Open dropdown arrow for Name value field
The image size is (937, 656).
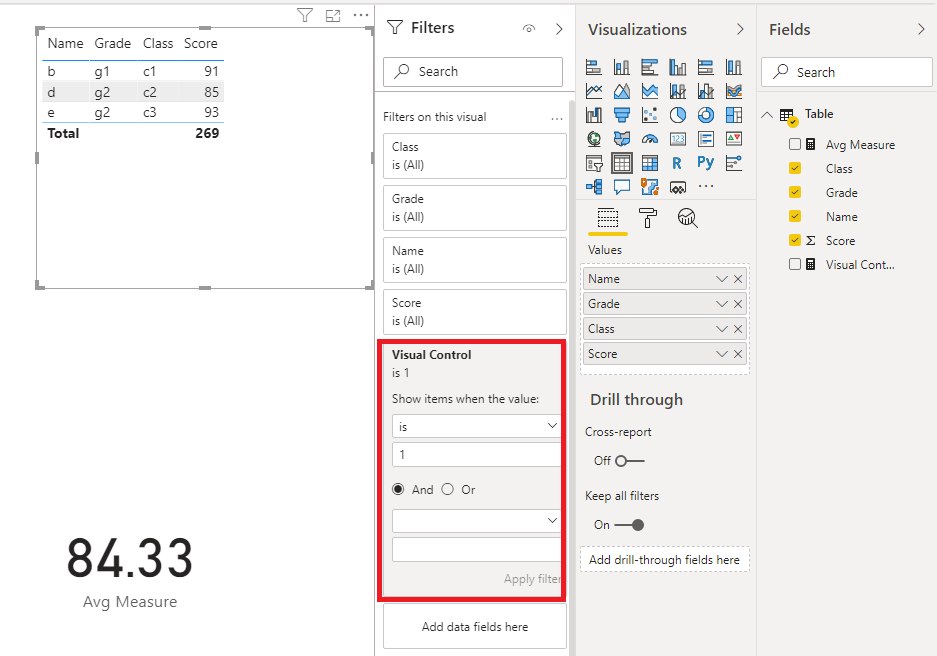click(x=722, y=279)
